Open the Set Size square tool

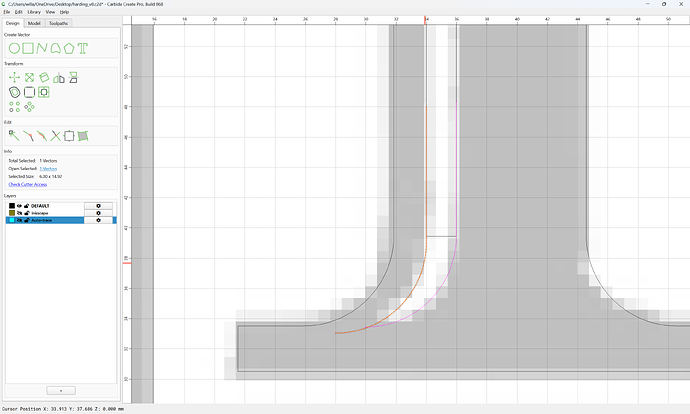point(69,136)
